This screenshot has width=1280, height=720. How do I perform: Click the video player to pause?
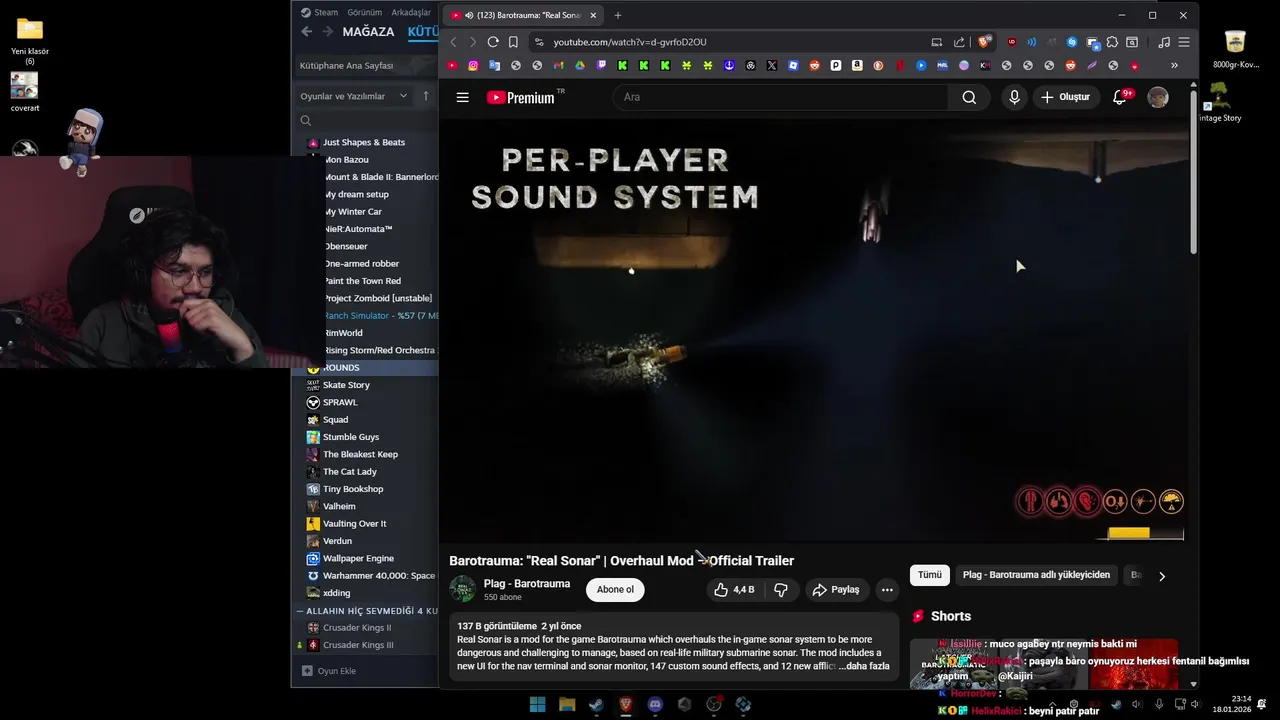coord(816,330)
